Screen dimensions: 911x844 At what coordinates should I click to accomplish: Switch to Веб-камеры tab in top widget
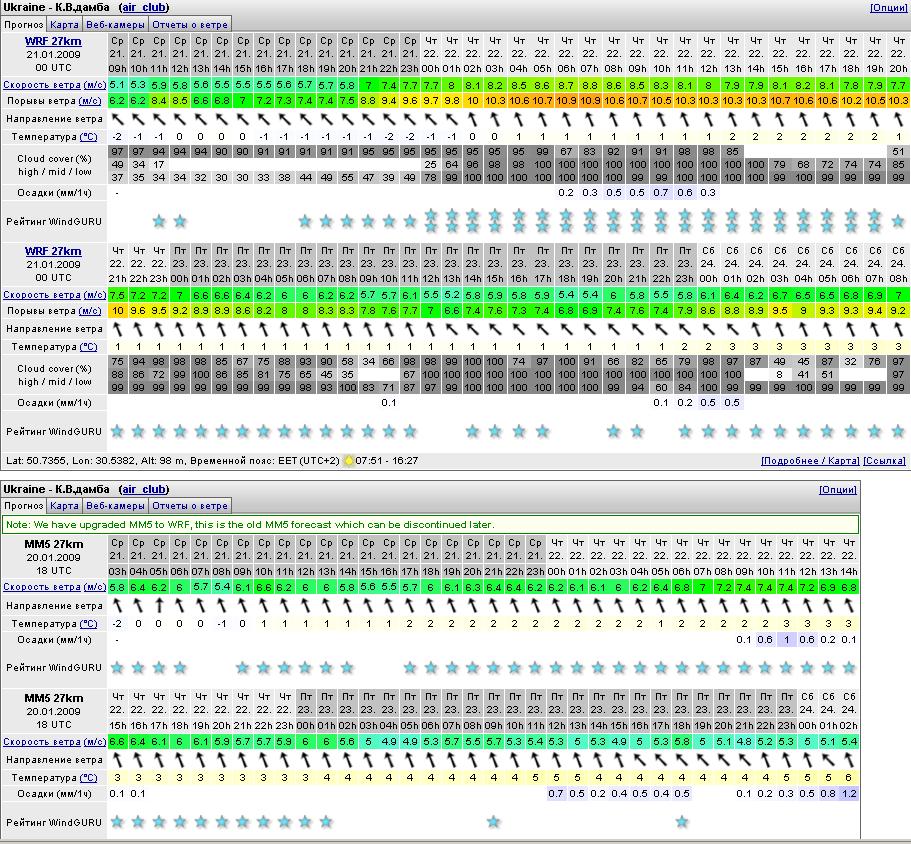(114, 23)
